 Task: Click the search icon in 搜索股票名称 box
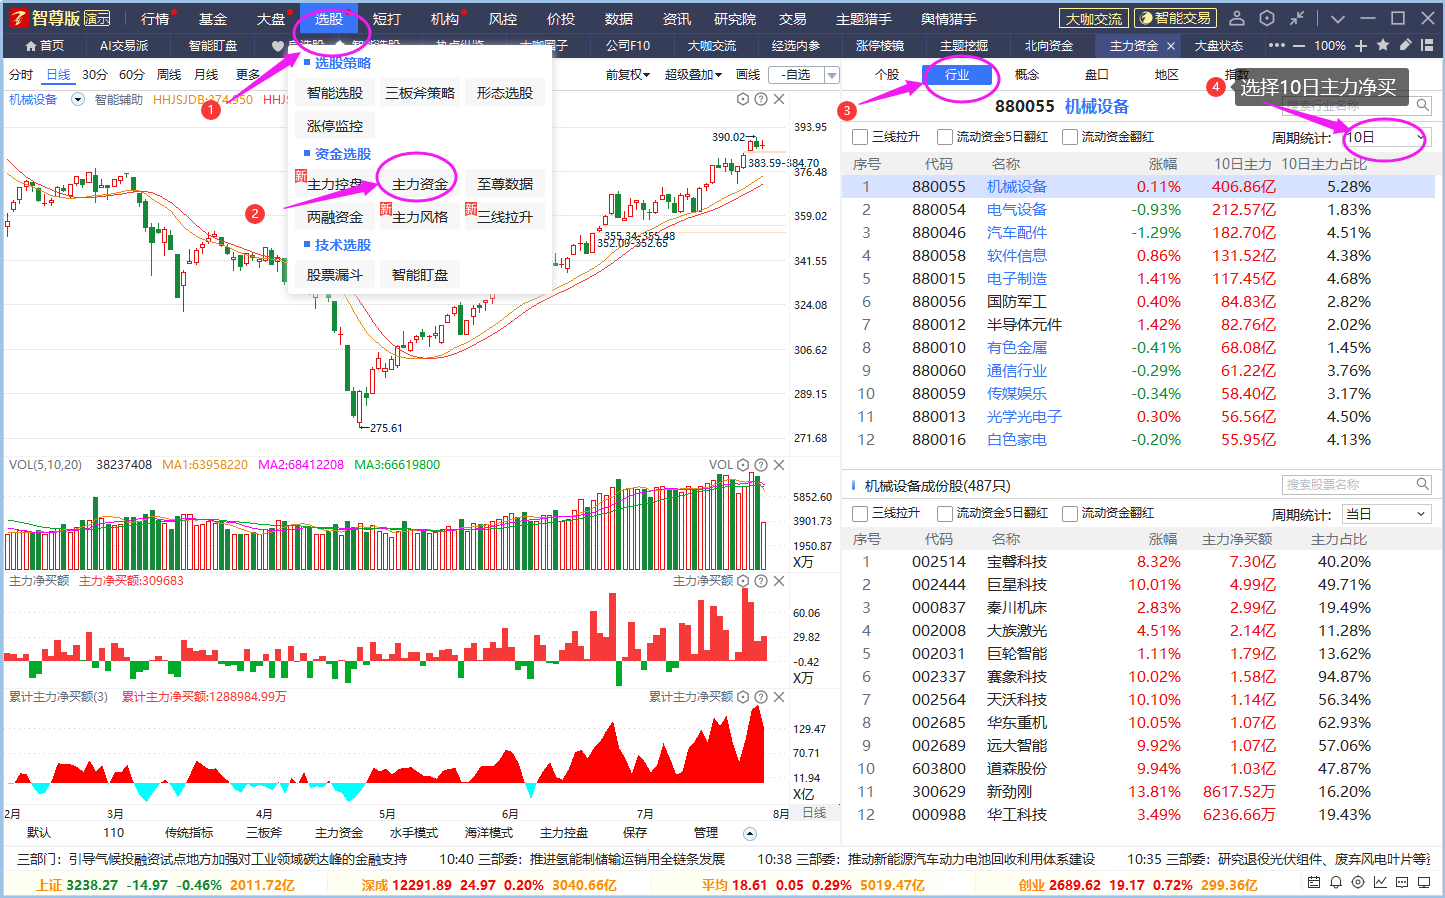1422,484
